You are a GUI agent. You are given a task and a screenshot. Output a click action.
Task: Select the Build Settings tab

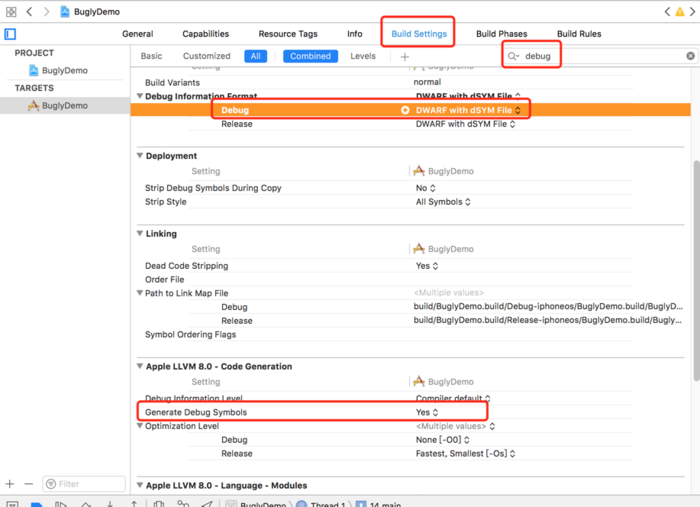click(419, 34)
